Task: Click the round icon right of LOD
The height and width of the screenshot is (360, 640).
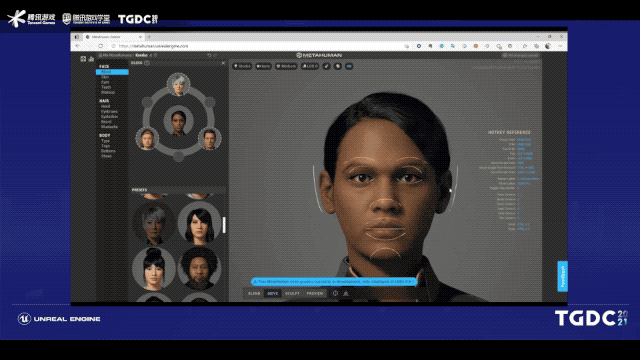Action: coord(327,66)
